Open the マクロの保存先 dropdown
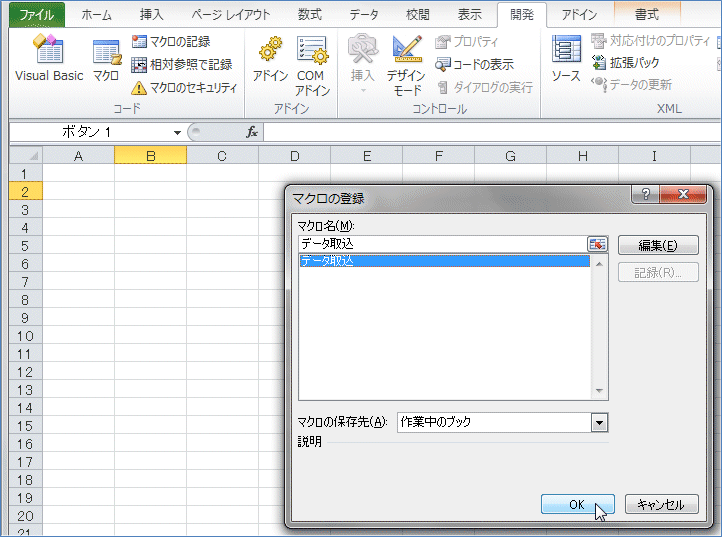 click(599, 422)
